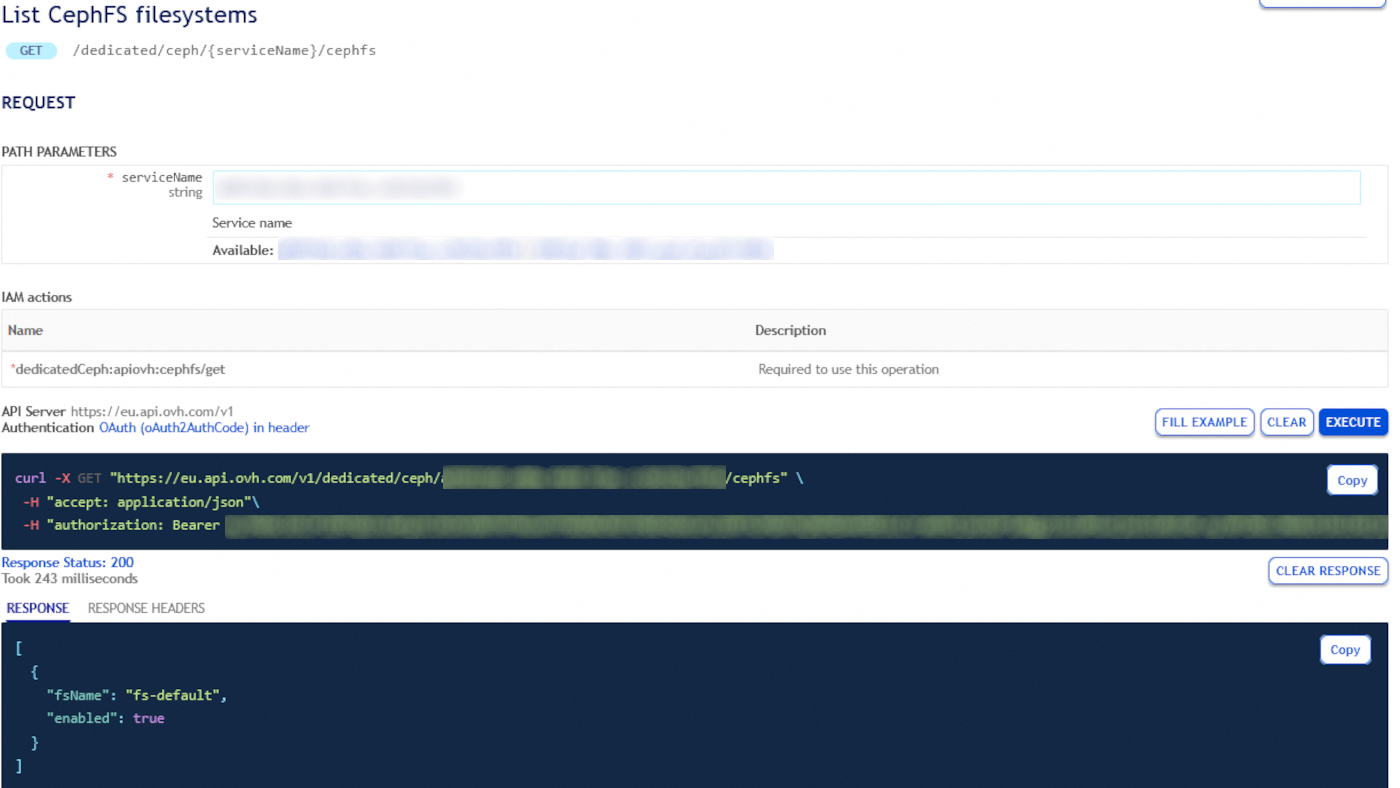Click the CLEAR button
Image resolution: width=1400 pixels, height=788 pixels.
click(1287, 421)
